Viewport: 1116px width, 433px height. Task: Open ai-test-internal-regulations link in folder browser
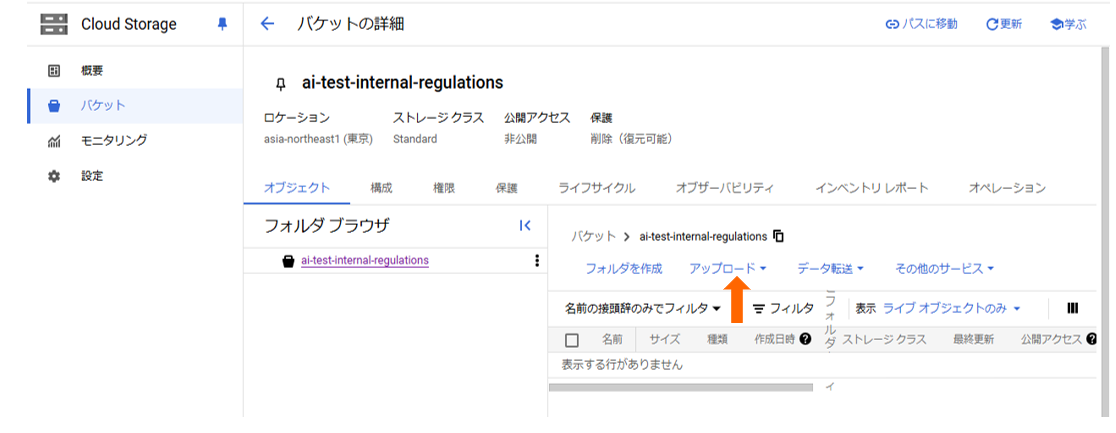coord(365,261)
